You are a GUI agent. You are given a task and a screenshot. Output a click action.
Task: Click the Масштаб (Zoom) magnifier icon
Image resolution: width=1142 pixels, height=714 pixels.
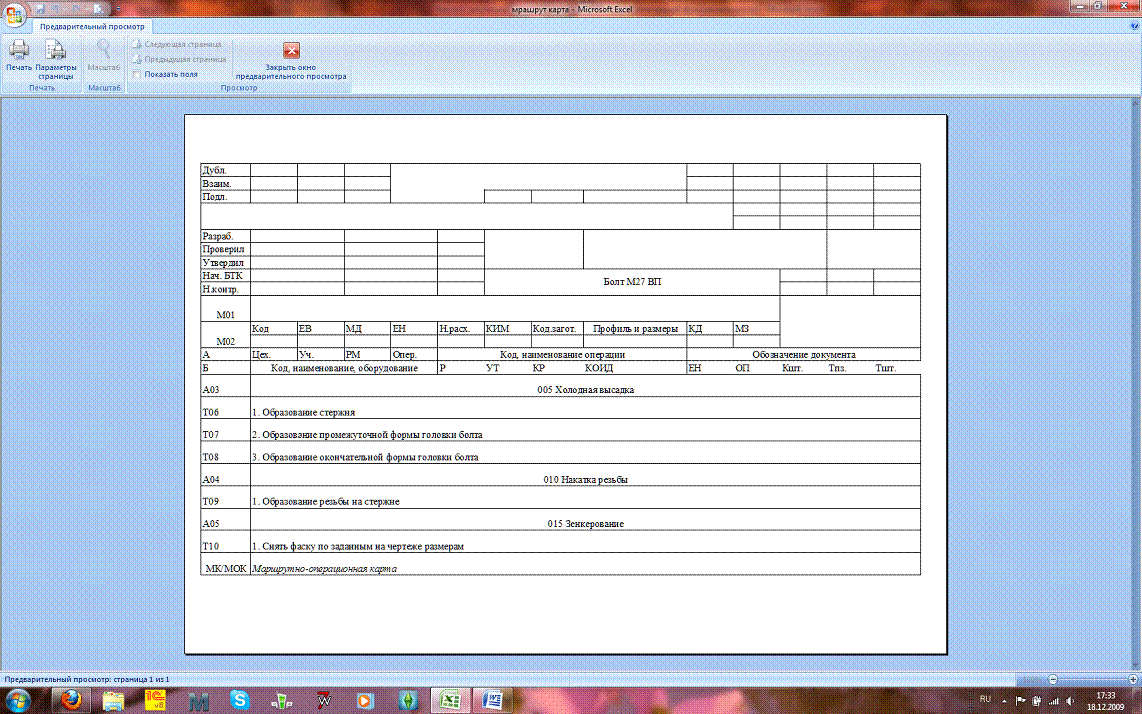[x=104, y=53]
